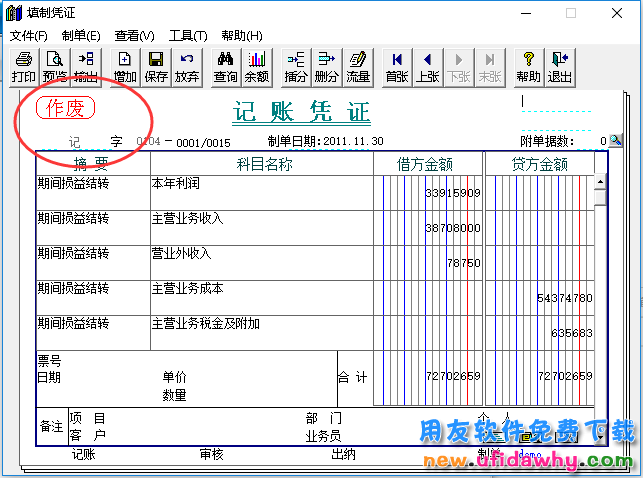
Task: Go to first voucher with 首张
Action: tap(397, 66)
